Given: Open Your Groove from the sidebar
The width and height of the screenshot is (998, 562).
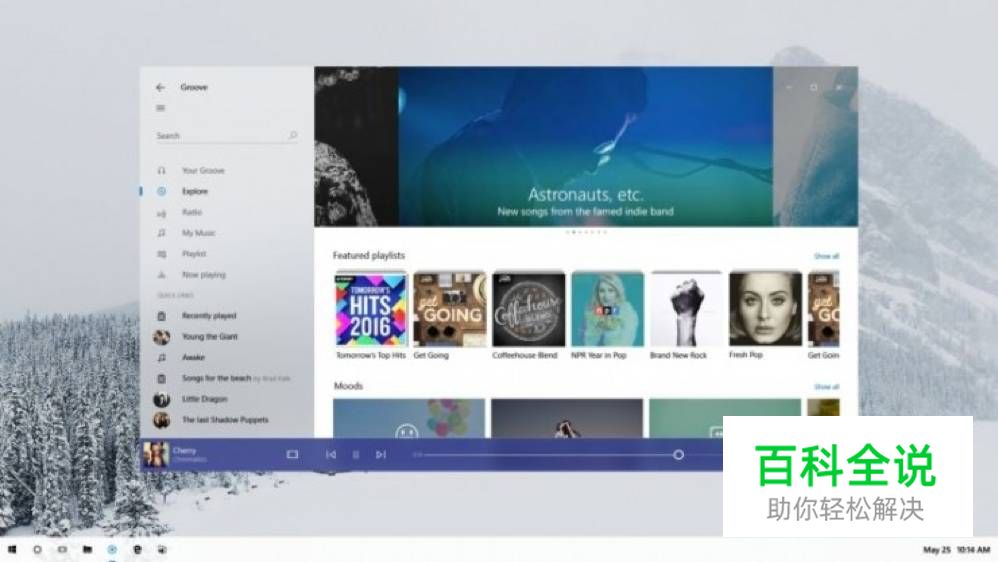Looking at the screenshot, I should pyautogui.click(x=202, y=171).
